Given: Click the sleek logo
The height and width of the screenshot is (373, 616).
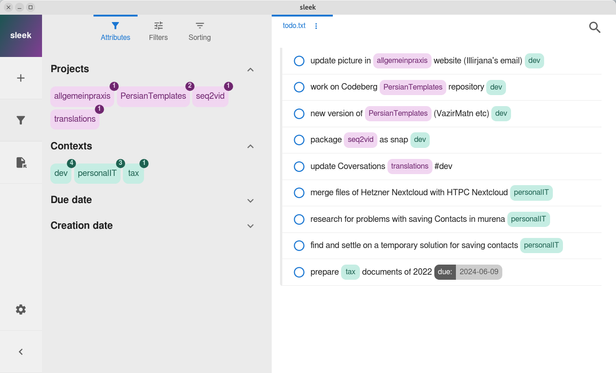Looking at the screenshot, I should (x=21, y=36).
